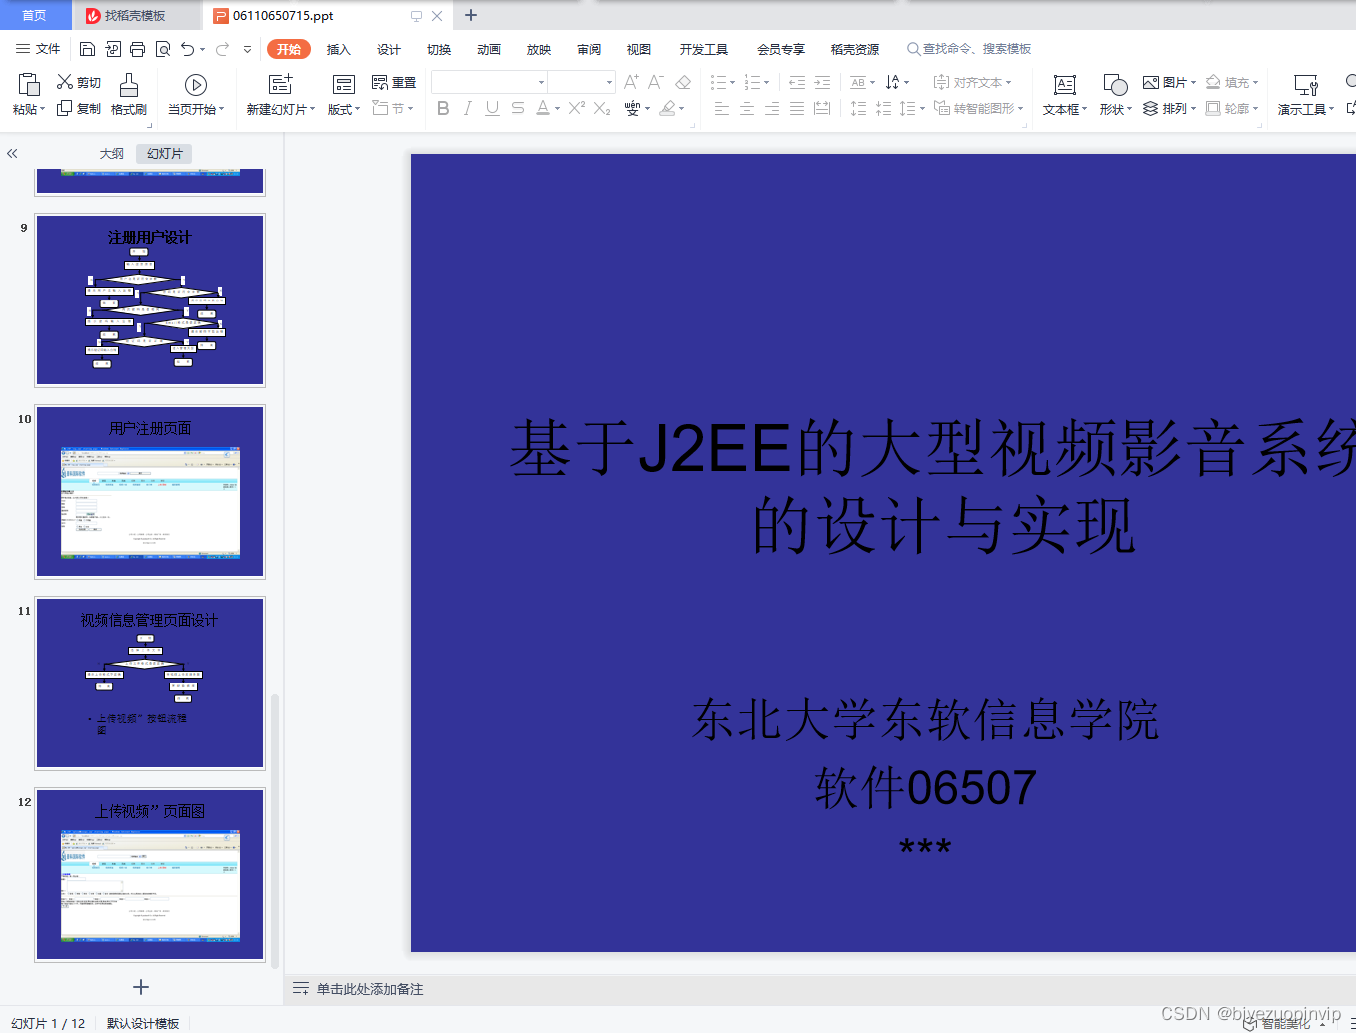Screen dimensions: 1356x1033
Task: Decrease list indent level icon
Action: tap(797, 82)
